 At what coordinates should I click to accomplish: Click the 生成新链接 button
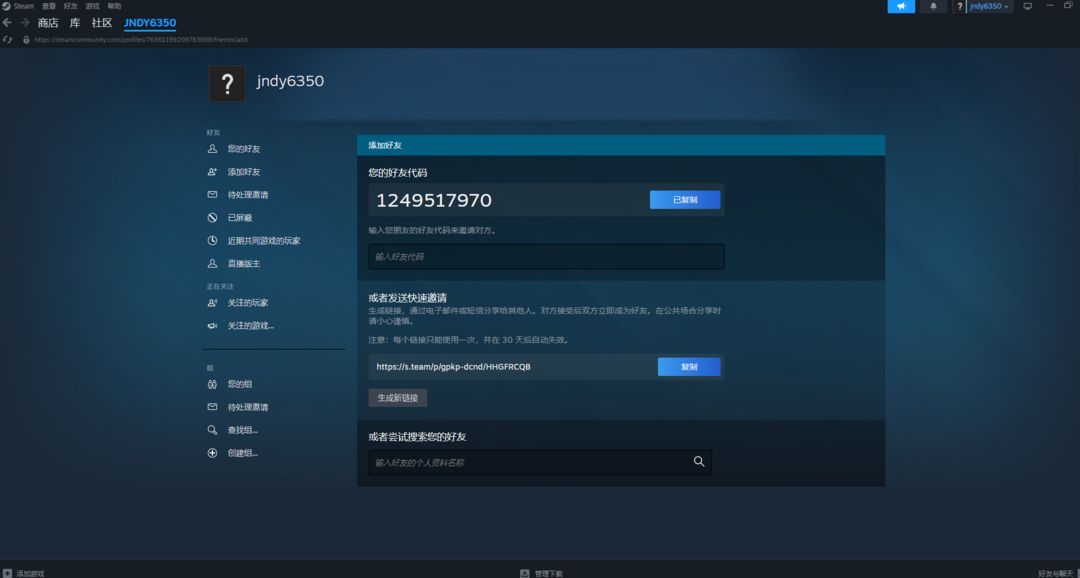(397, 398)
